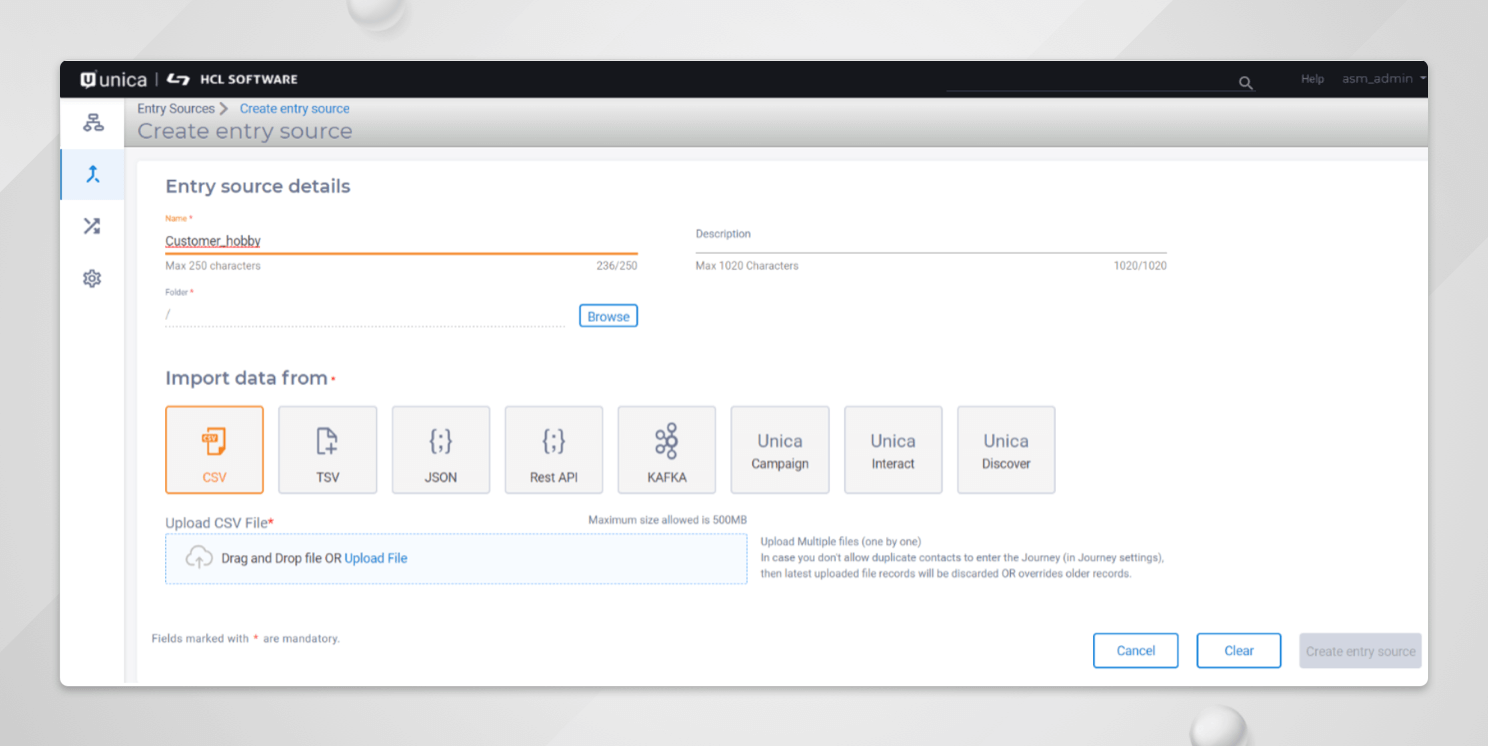Open the Data Definitions shuffle icon
The height and width of the screenshot is (746, 1488).
[x=92, y=226]
